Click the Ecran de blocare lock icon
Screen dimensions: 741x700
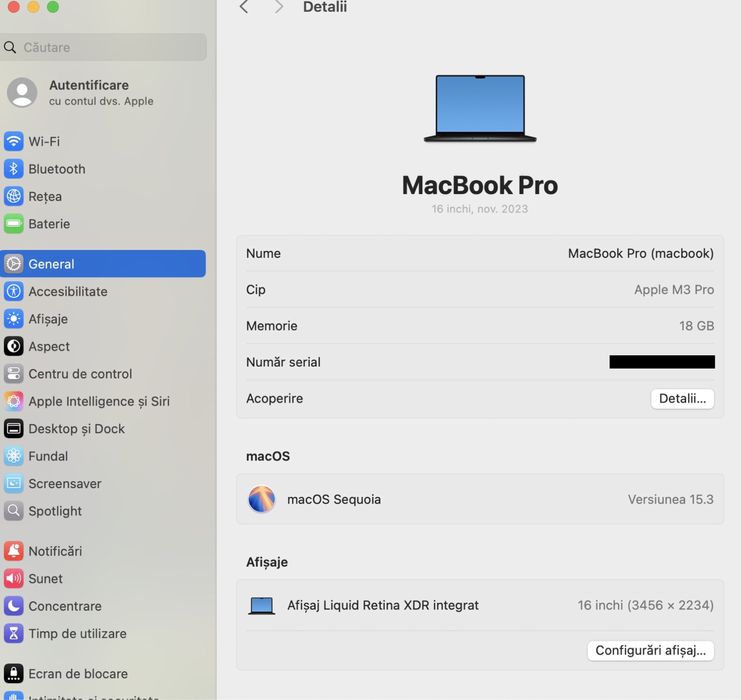(x=14, y=673)
